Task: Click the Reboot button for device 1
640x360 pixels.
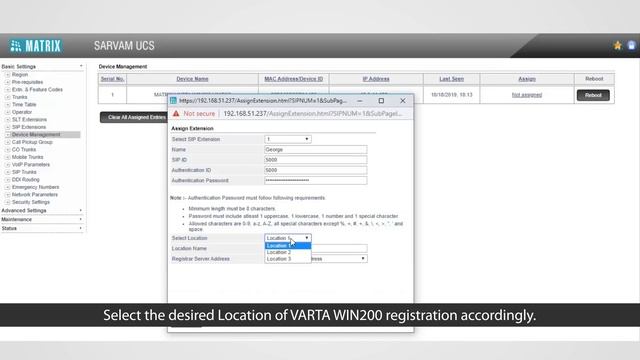Action: (593, 95)
